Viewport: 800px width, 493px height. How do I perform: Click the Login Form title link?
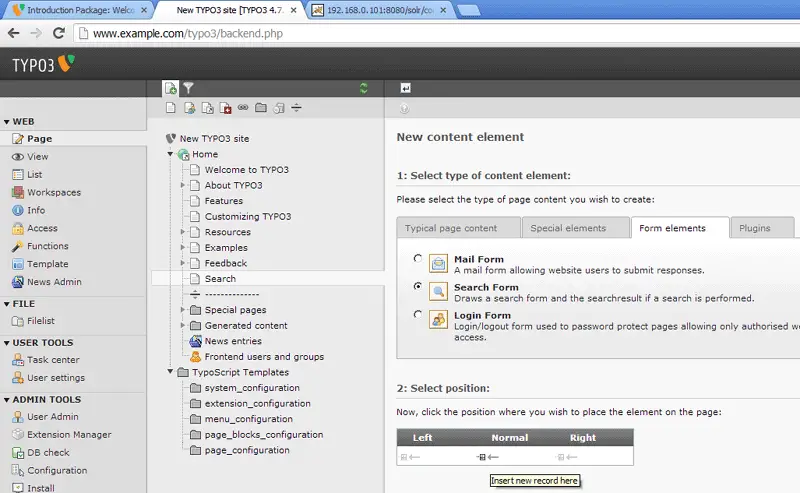482,315
